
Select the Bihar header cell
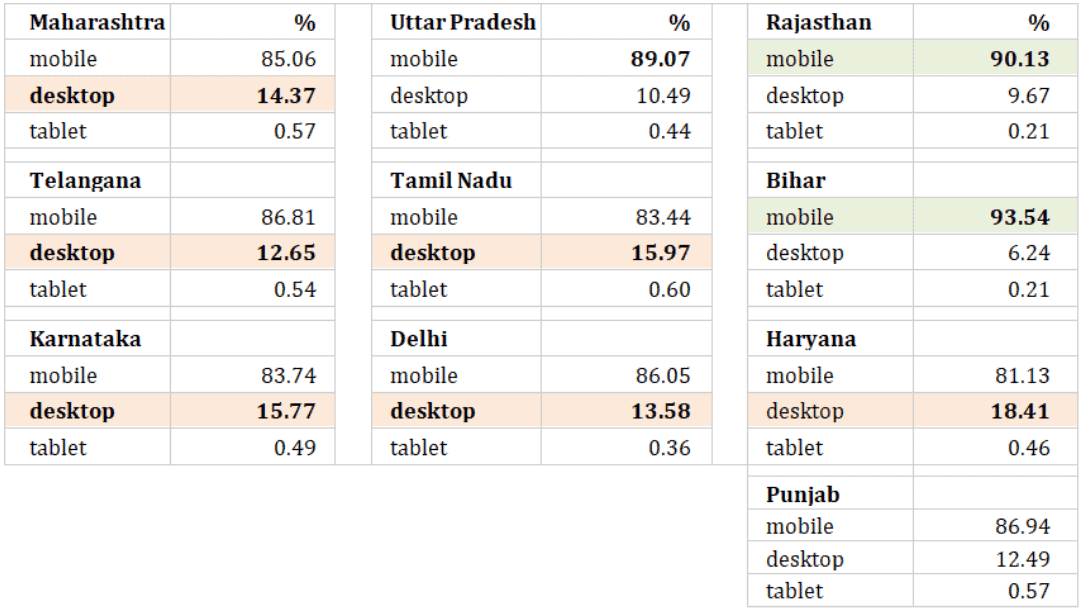pos(831,181)
